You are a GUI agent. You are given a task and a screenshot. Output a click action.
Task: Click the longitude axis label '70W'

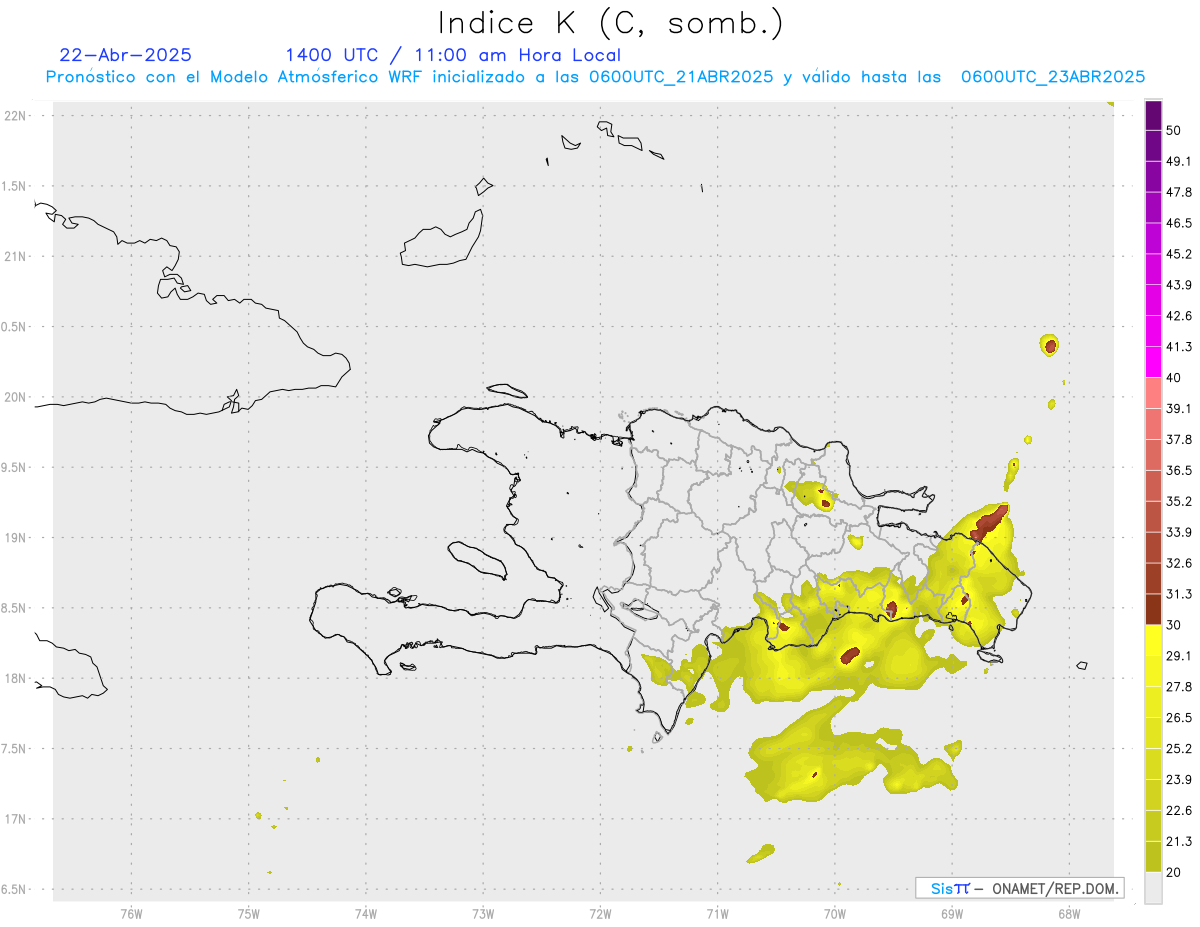(x=835, y=913)
